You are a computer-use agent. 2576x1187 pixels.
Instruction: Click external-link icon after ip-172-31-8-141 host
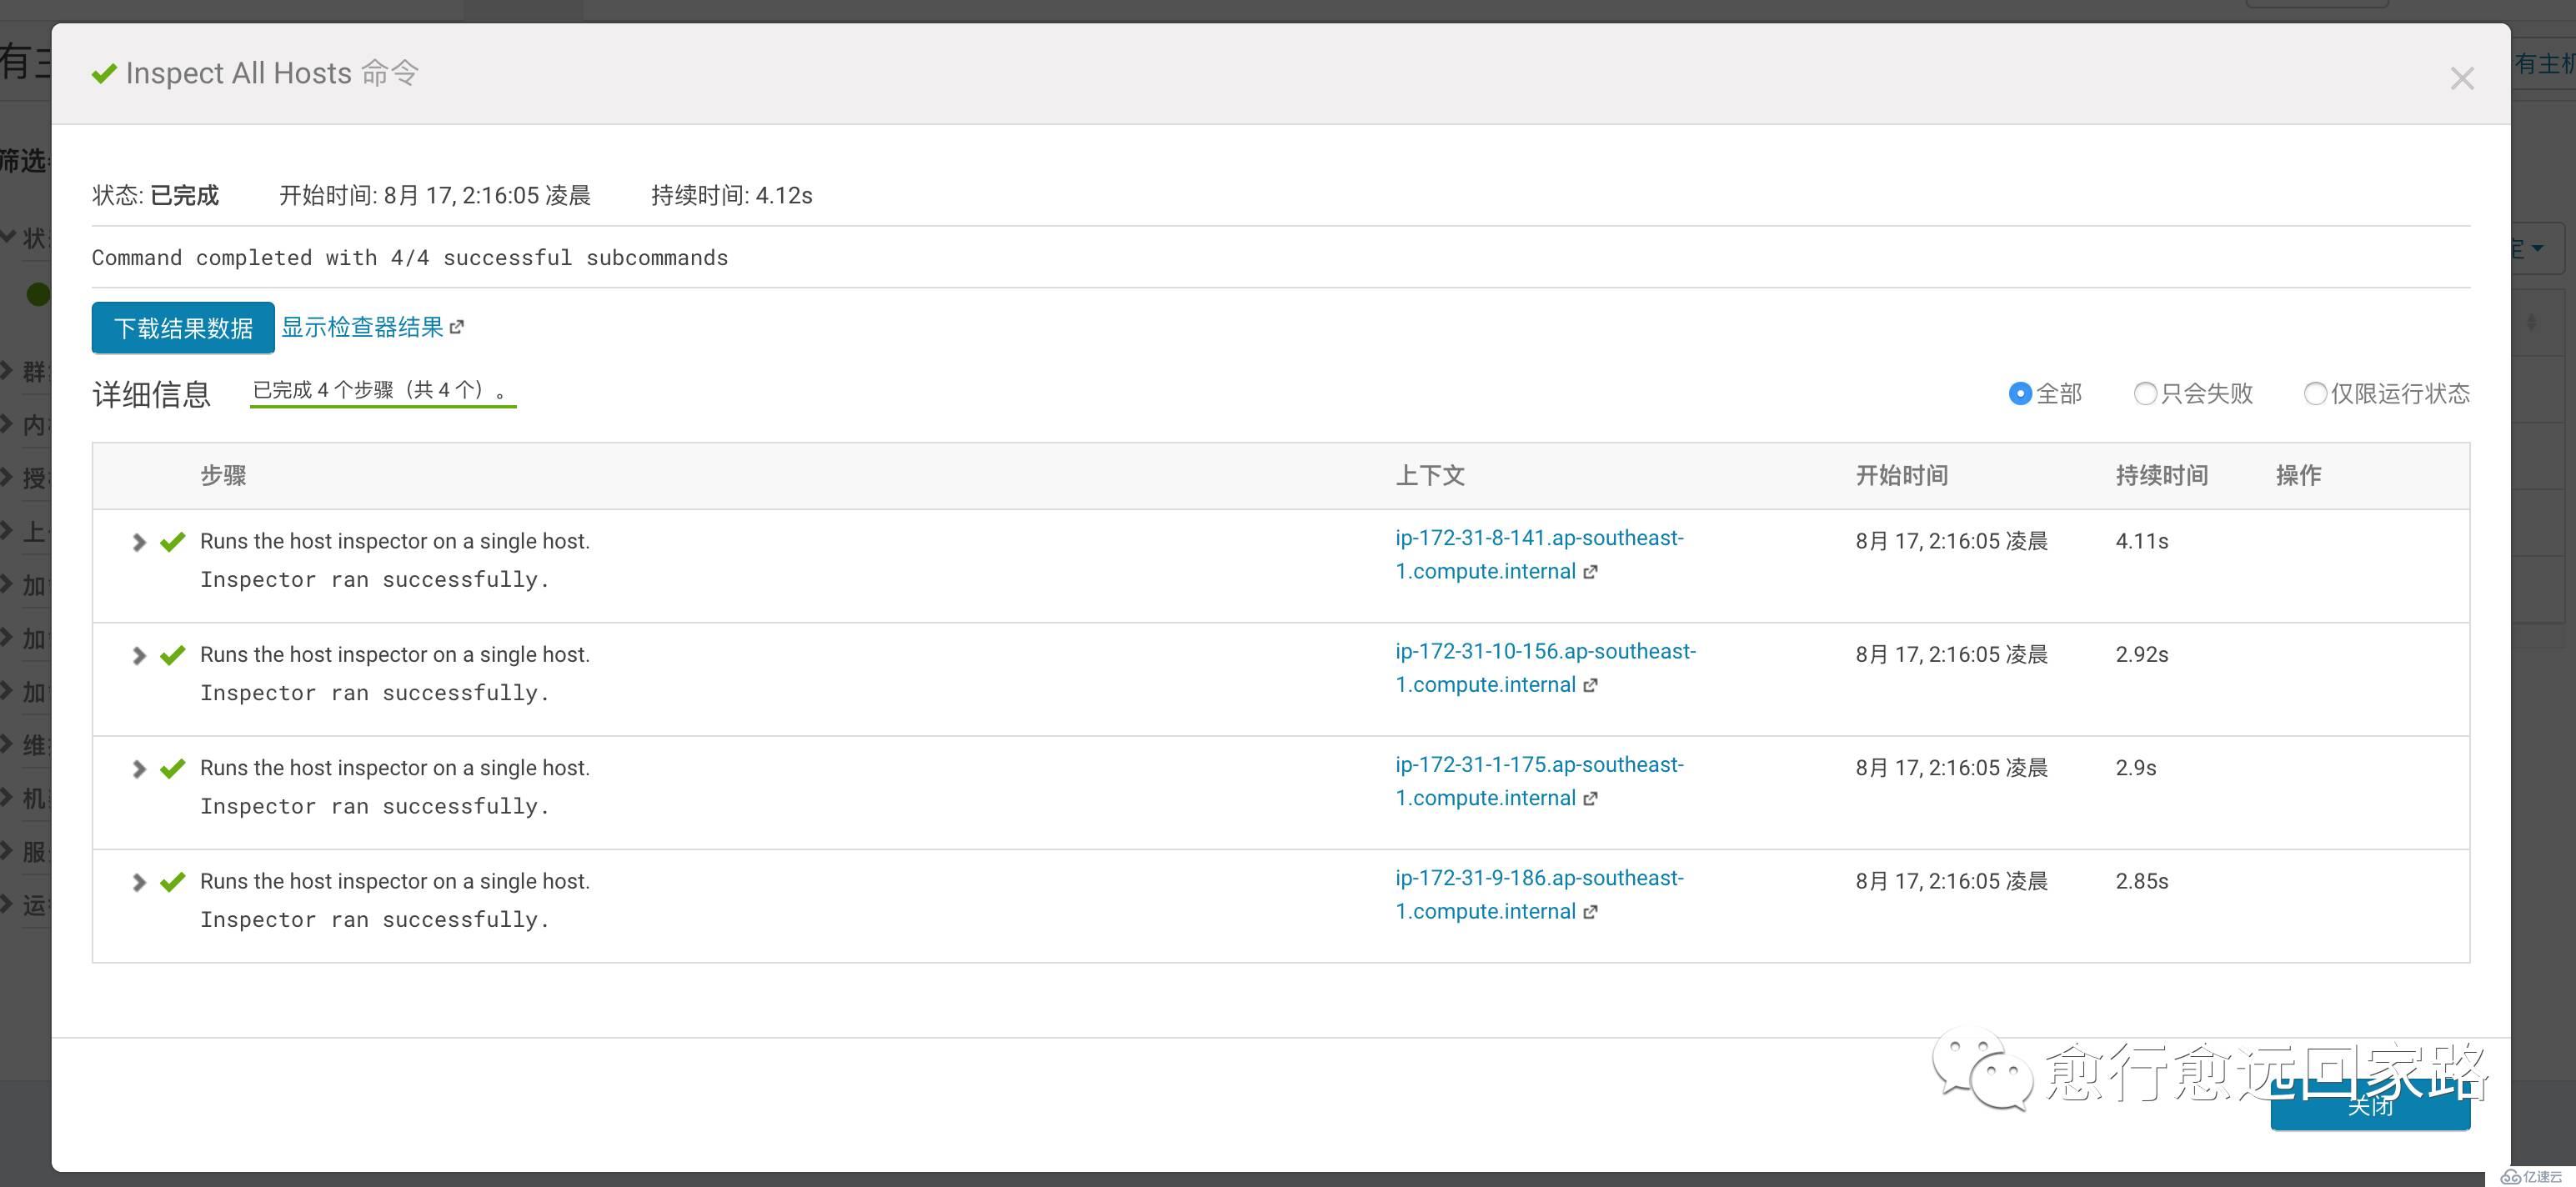(1590, 572)
